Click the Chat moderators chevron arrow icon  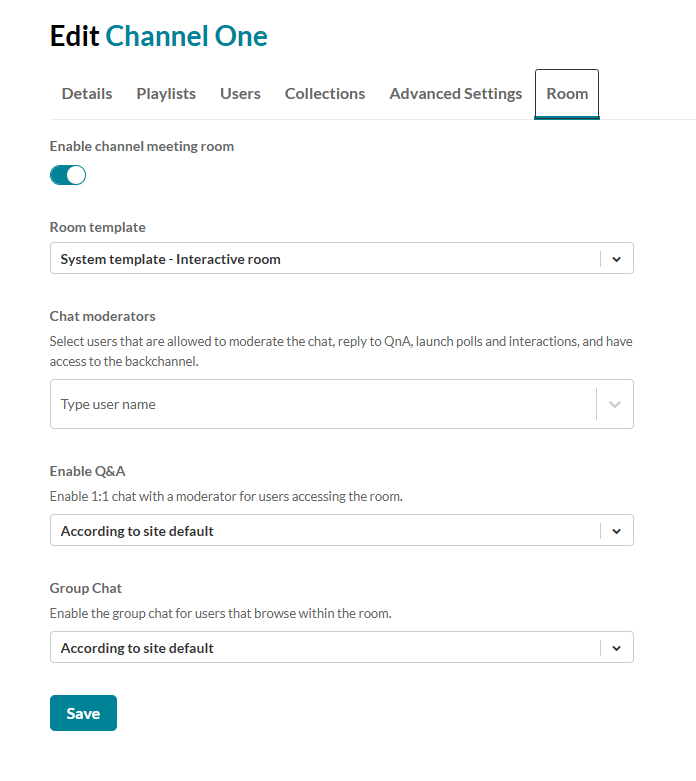click(616, 405)
